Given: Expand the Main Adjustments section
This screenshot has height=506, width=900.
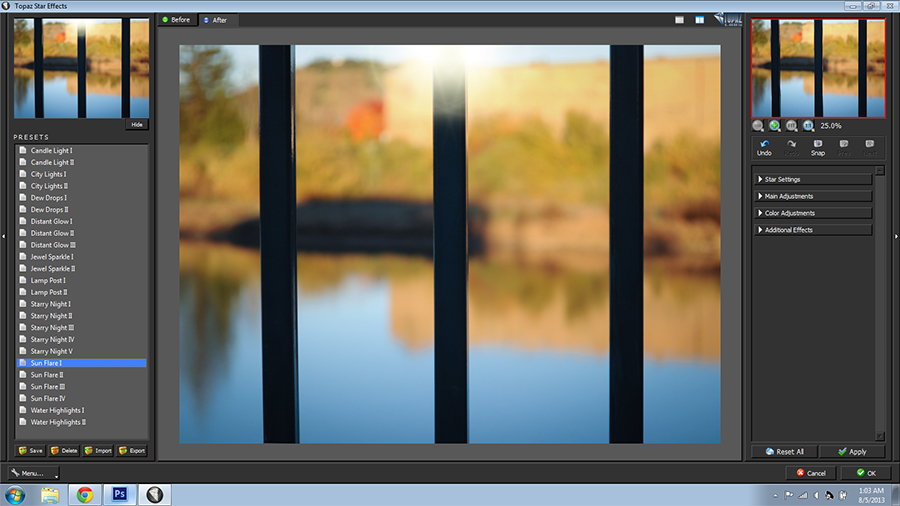Looking at the screenshot, I should [x=812, y=196].
